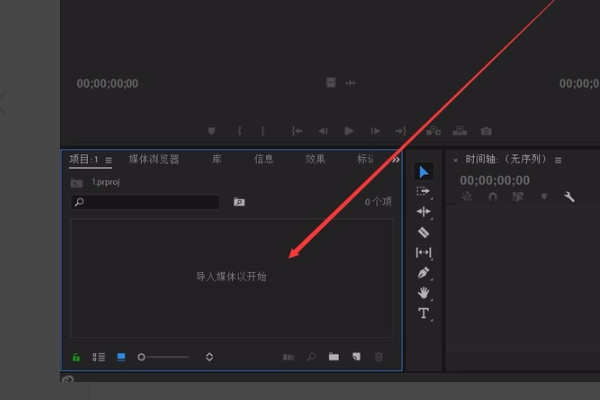This screenshot has width=600, height=400.
Task: Click the Mark In bracket button
Action: click(239, 131)
